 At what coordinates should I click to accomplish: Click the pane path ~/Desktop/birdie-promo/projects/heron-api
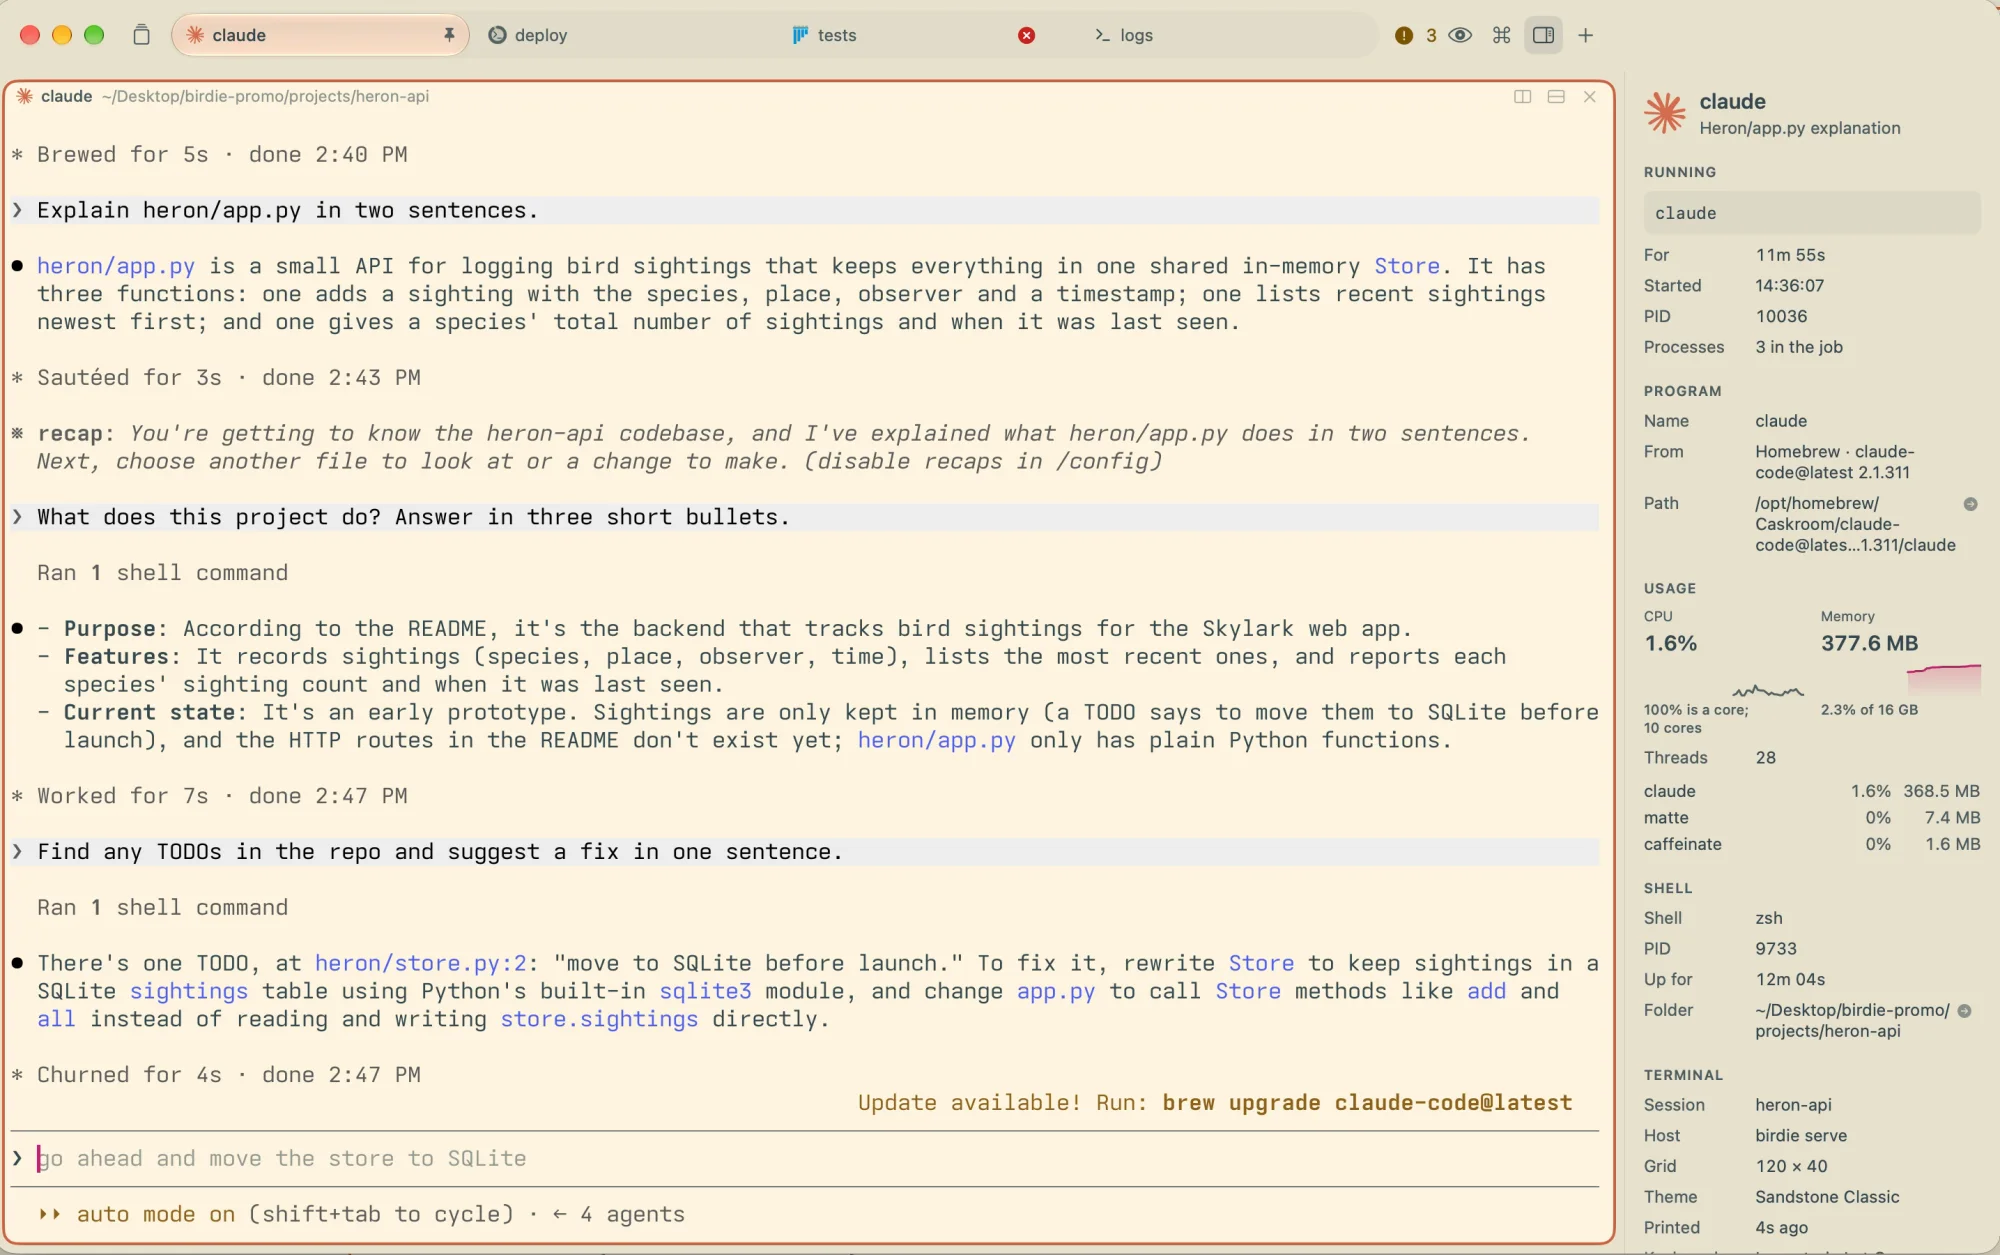click(x=265, y=96)
